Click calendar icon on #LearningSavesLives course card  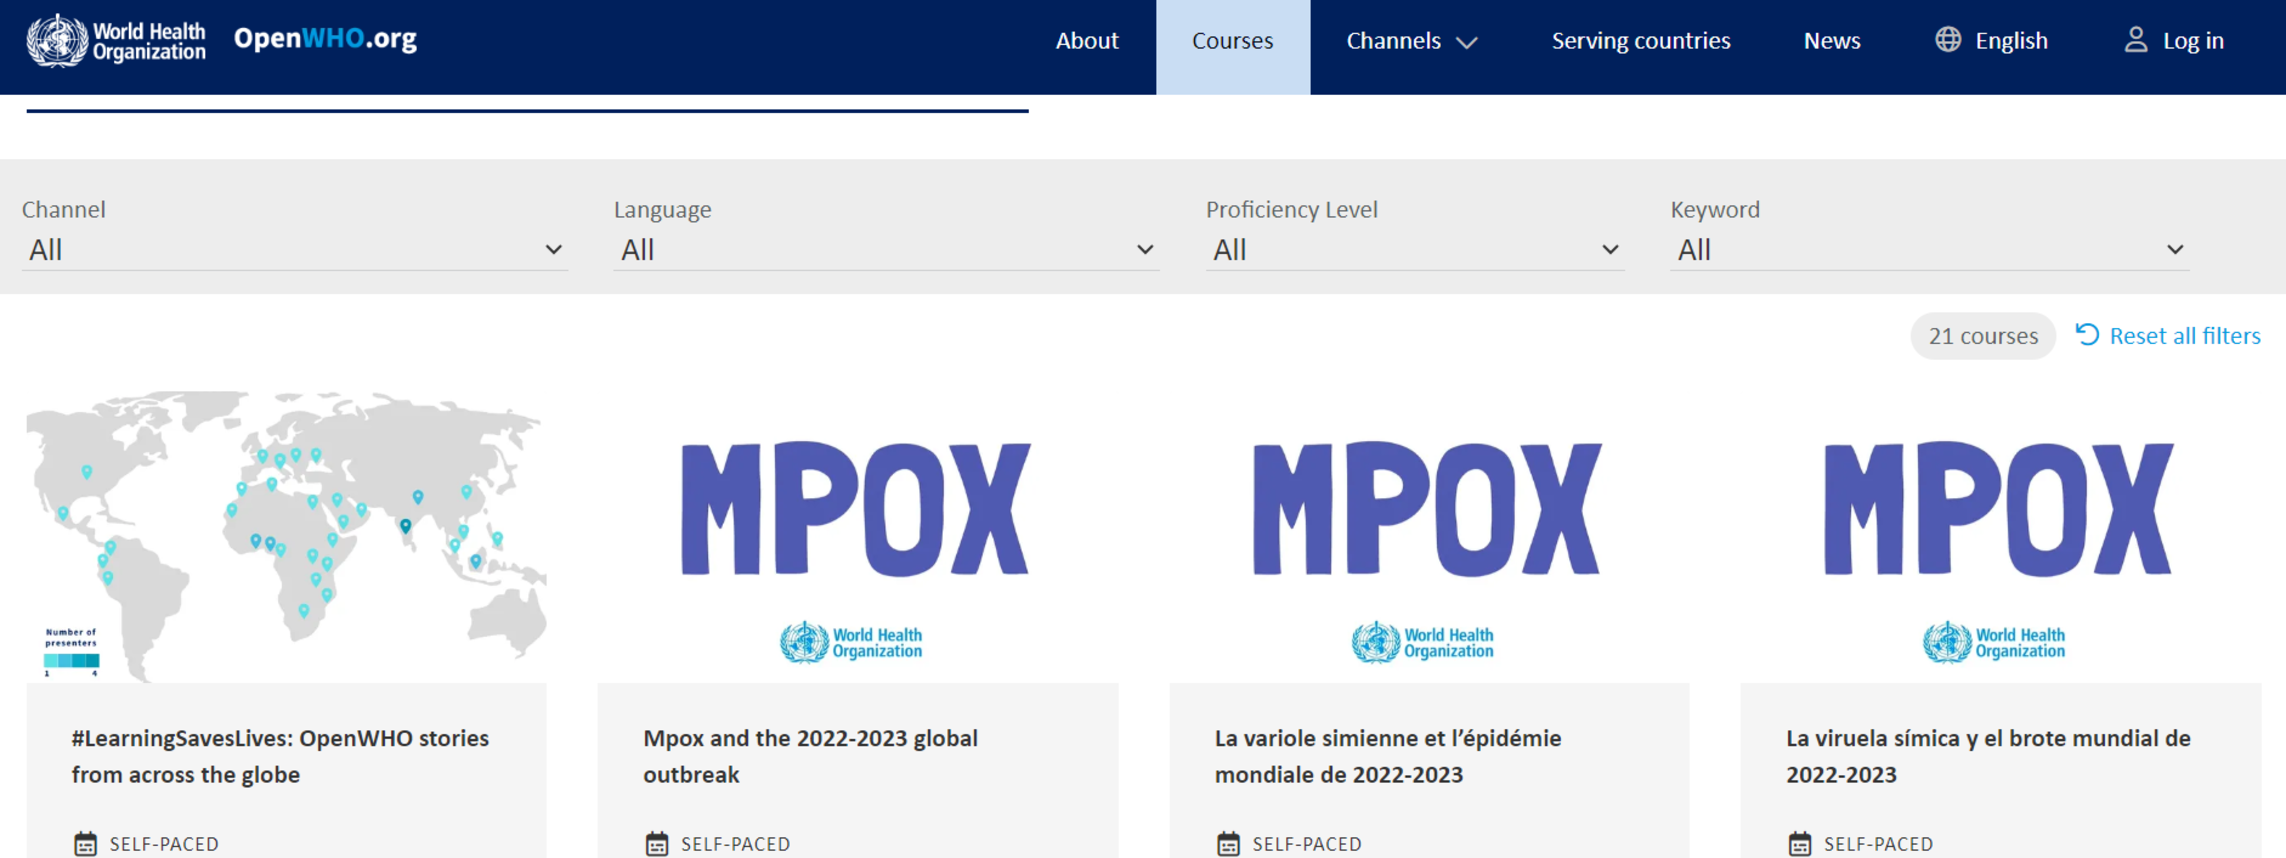pos(86,843)
